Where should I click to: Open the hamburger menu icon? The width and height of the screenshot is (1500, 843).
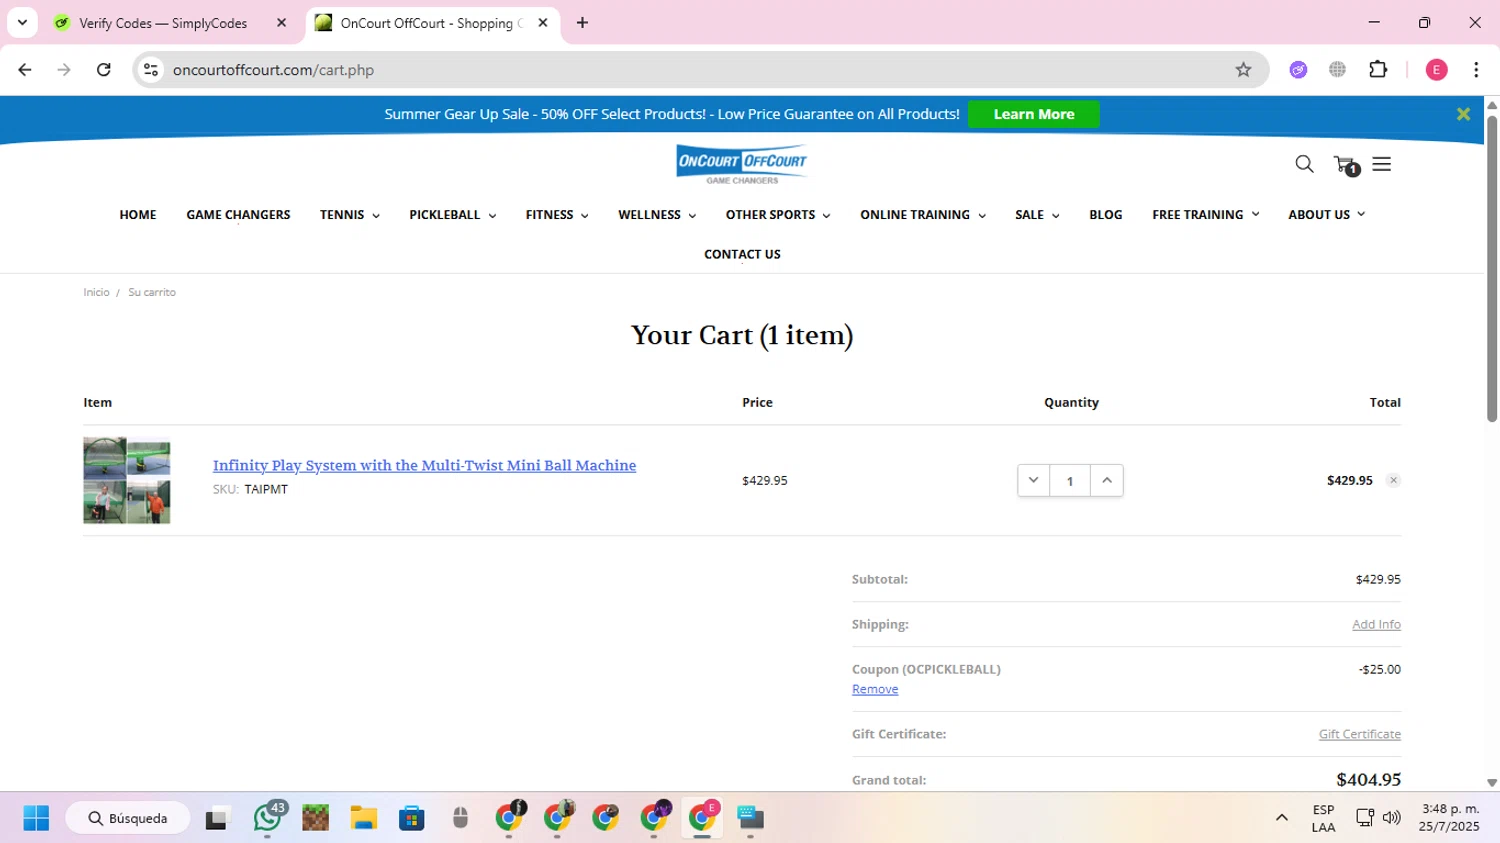(1382, 164)
